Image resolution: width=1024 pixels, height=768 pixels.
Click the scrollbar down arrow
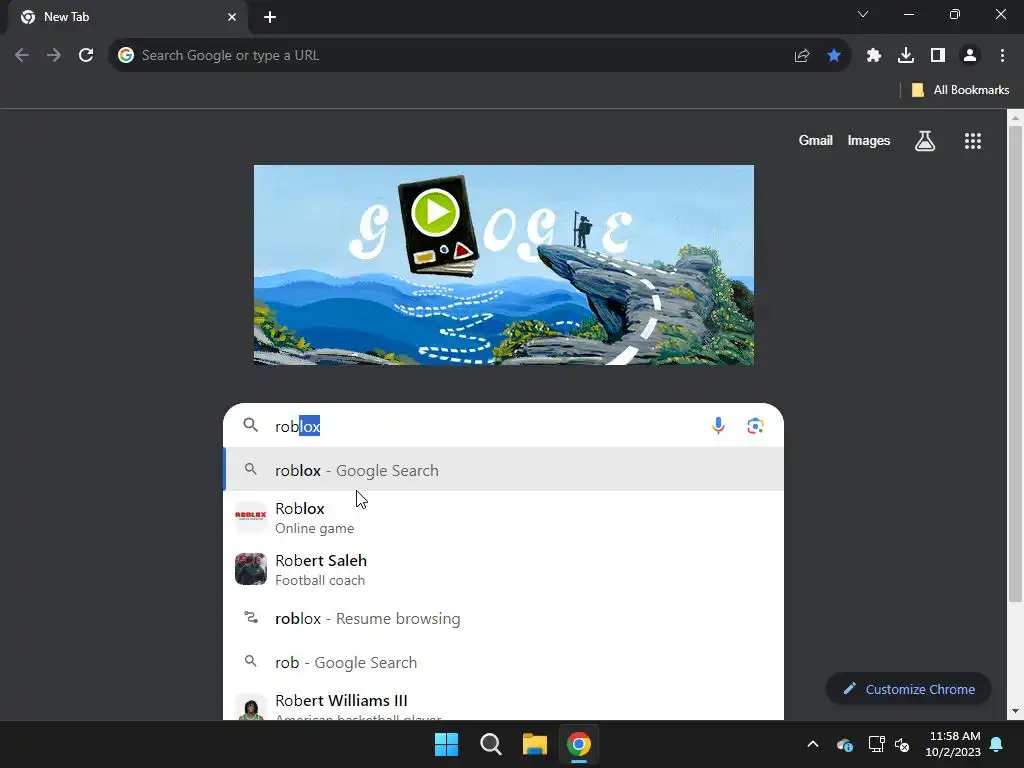tap(1016, 711)
